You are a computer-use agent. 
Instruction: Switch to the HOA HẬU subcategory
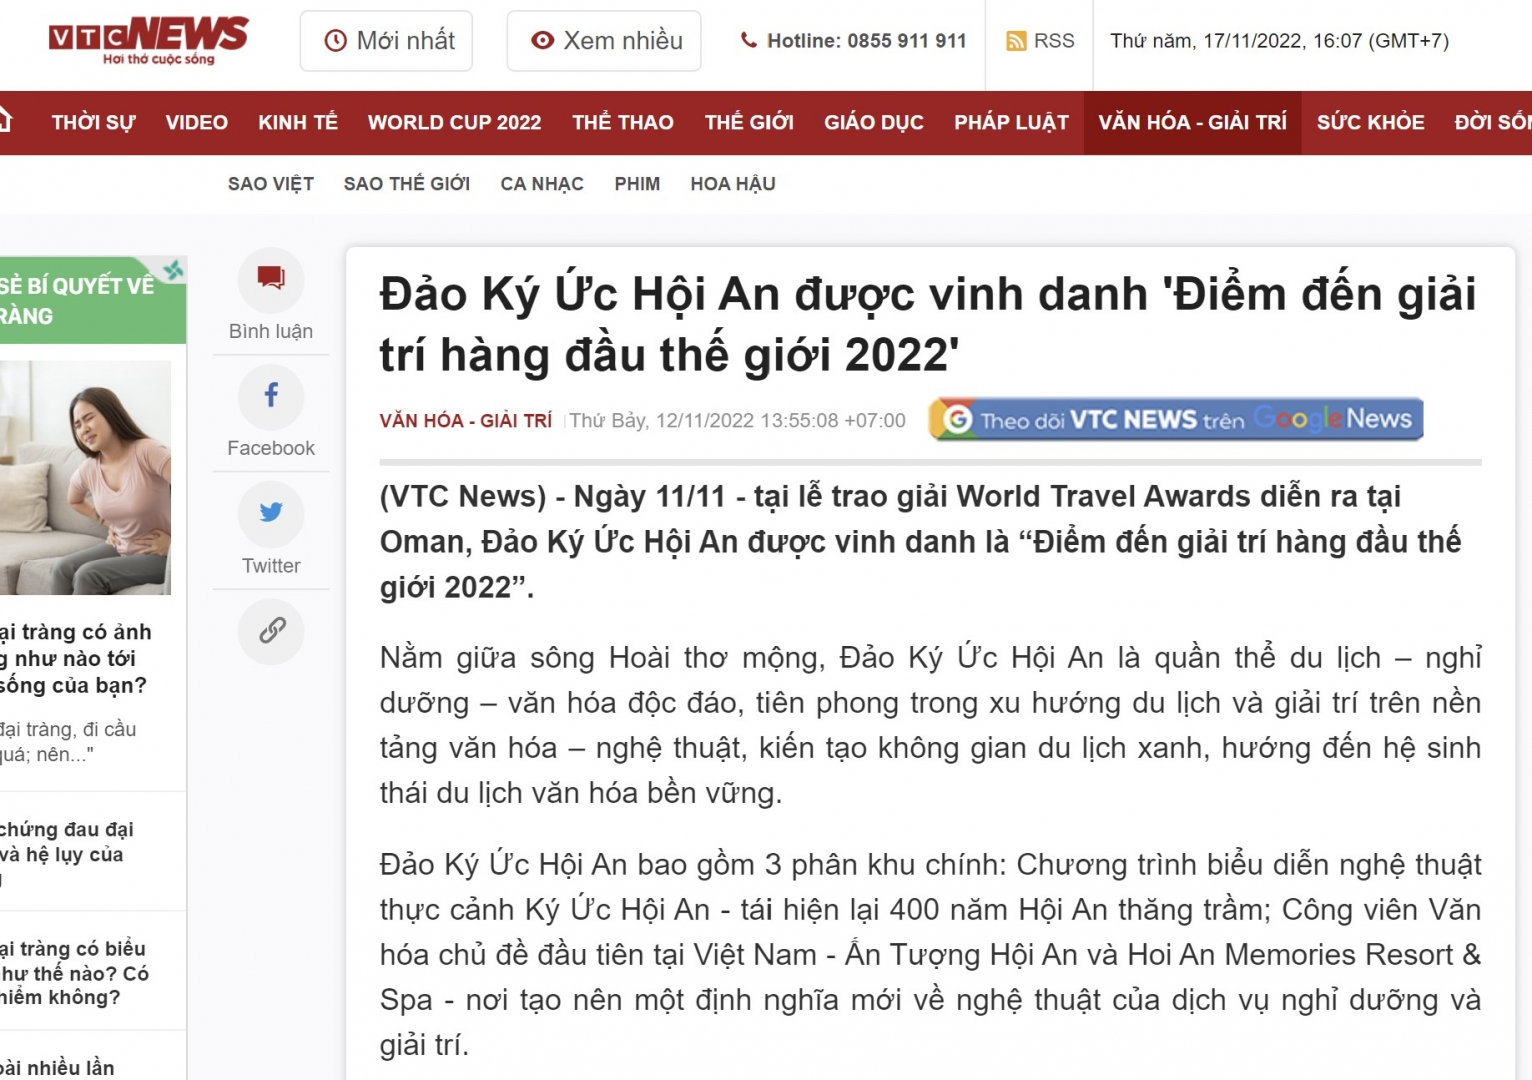tap(732, 184)
